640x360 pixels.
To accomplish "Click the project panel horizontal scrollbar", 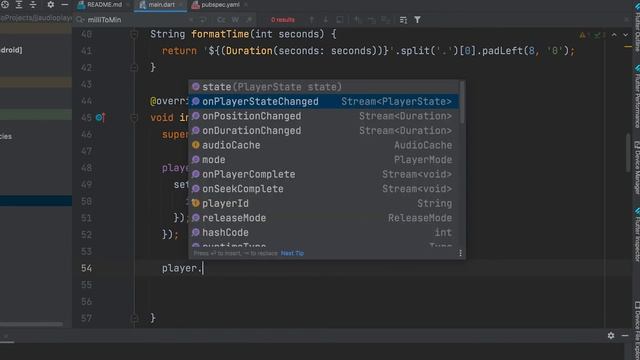I will click(31, 324).
